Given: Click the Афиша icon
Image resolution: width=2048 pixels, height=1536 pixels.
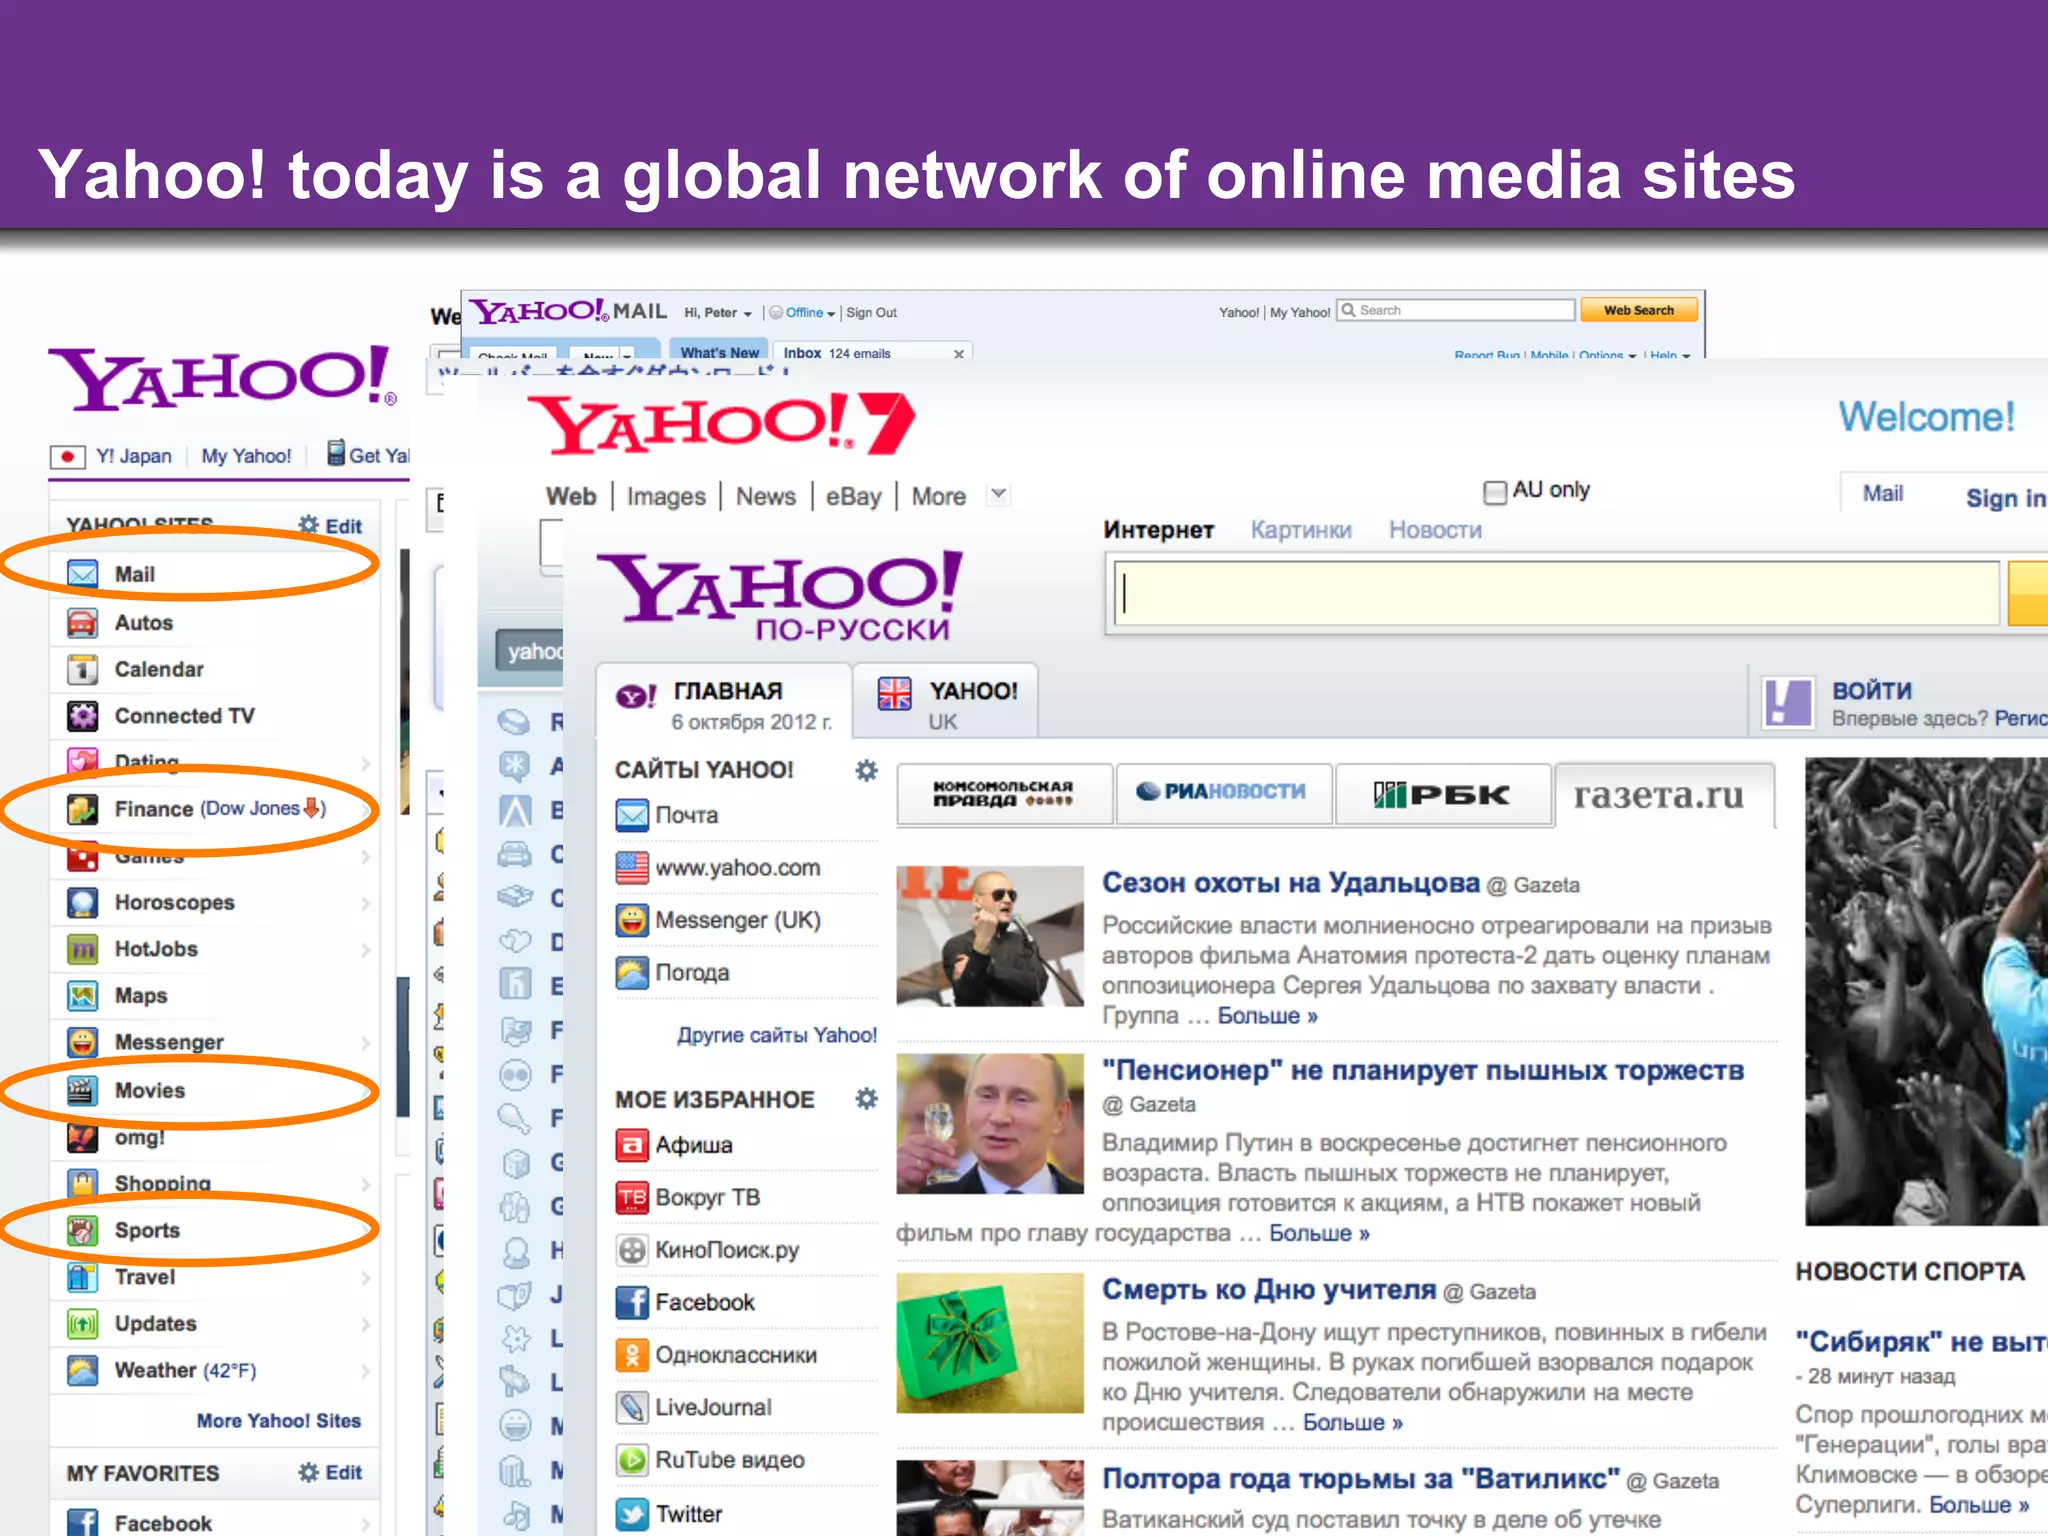Looking at the screenshot, I should [x=632, y=1145].
